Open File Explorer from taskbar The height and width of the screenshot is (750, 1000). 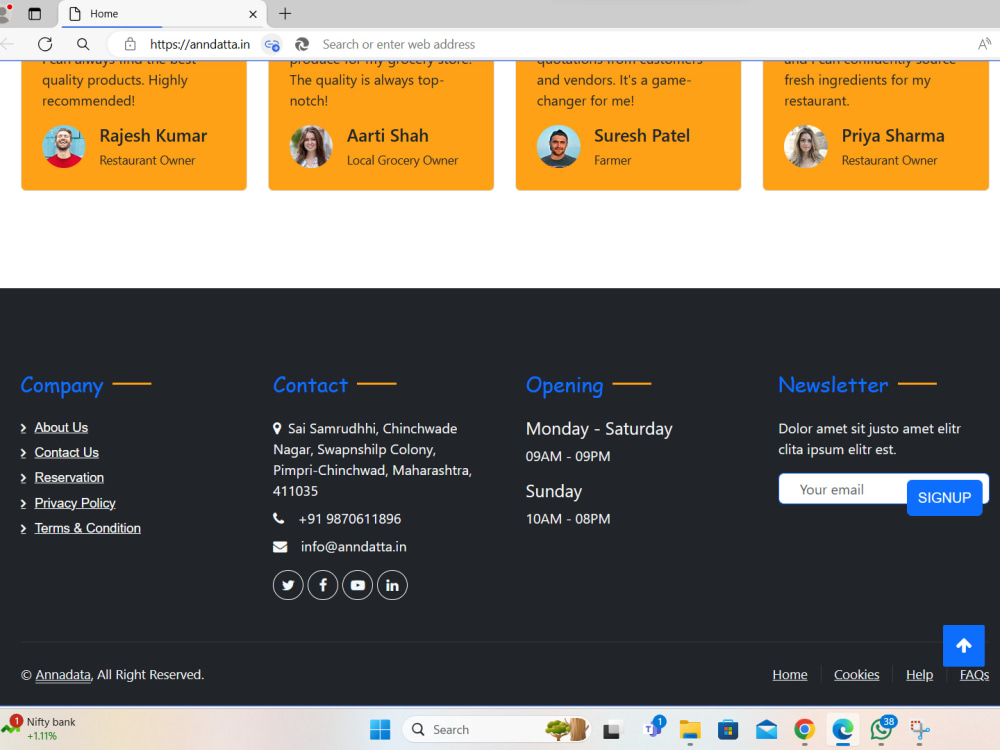pos(690,729)
